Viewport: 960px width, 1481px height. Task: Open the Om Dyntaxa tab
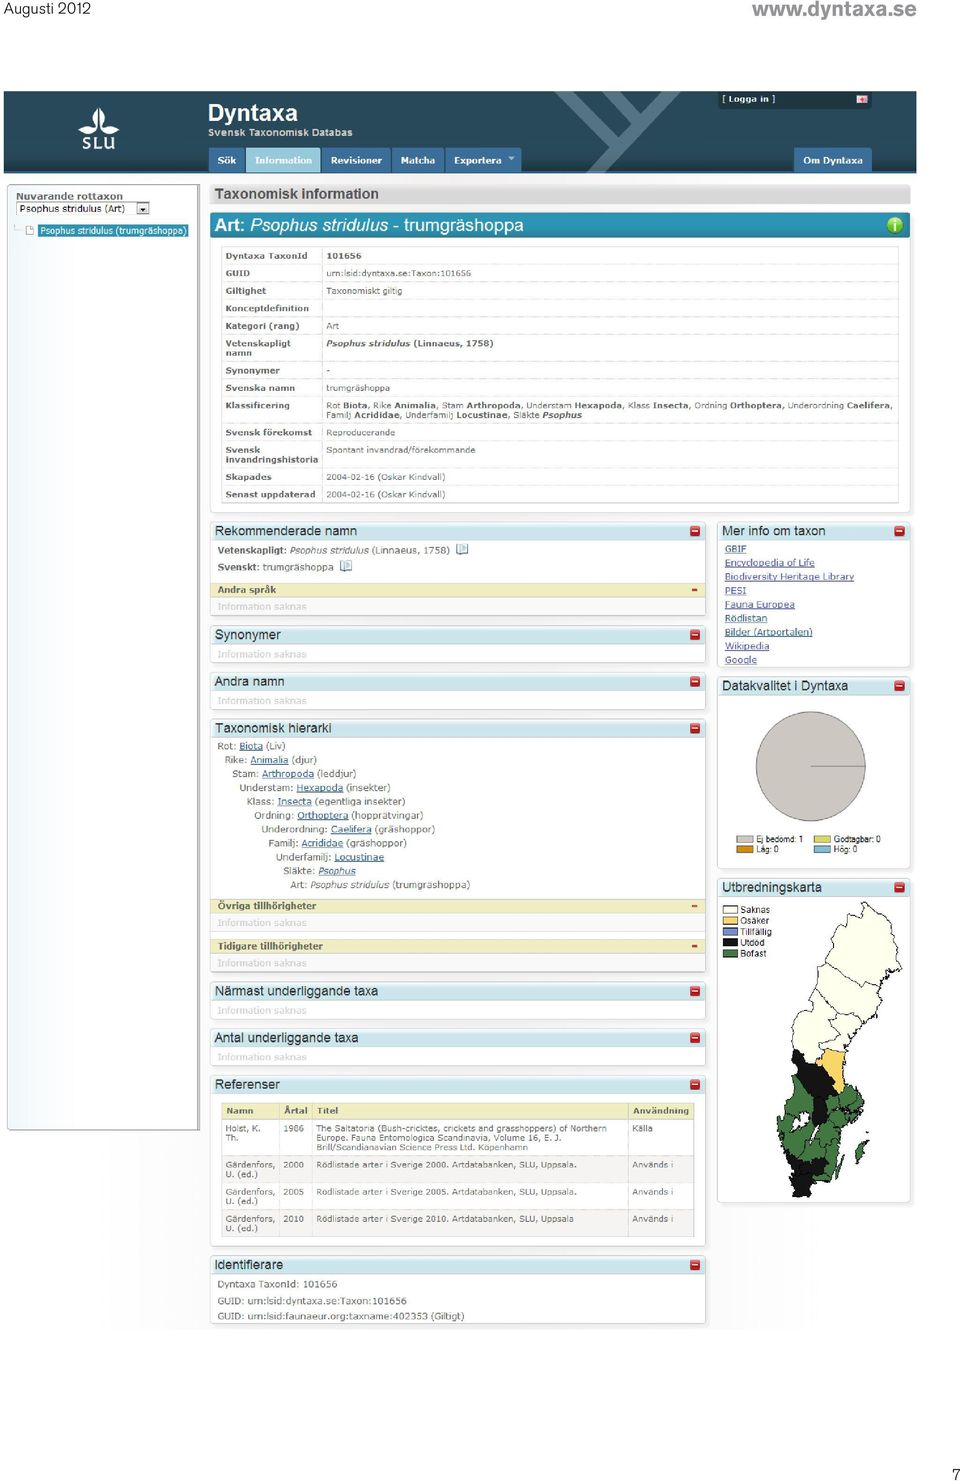click(x=832, y=160)
